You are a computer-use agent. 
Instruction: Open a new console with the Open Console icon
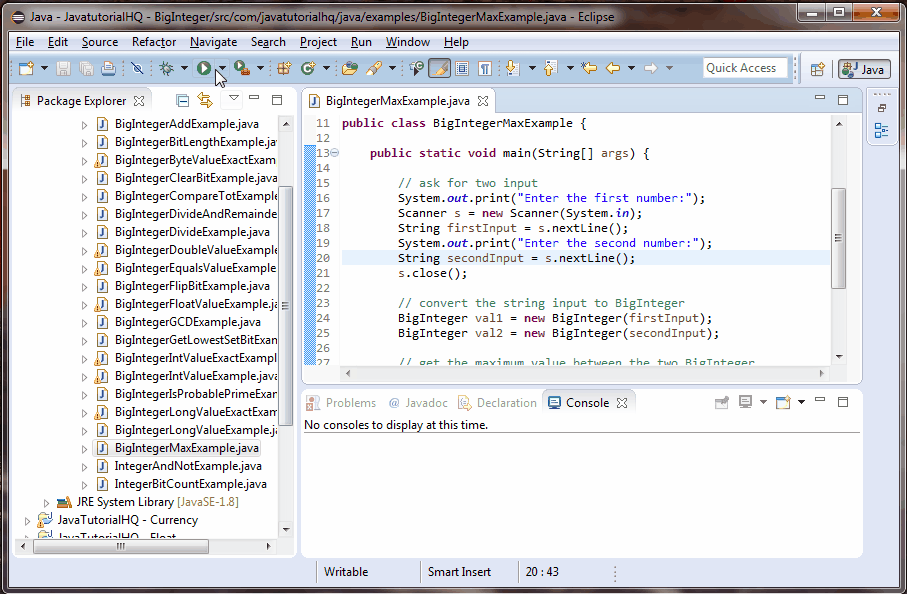coord(783,400)
